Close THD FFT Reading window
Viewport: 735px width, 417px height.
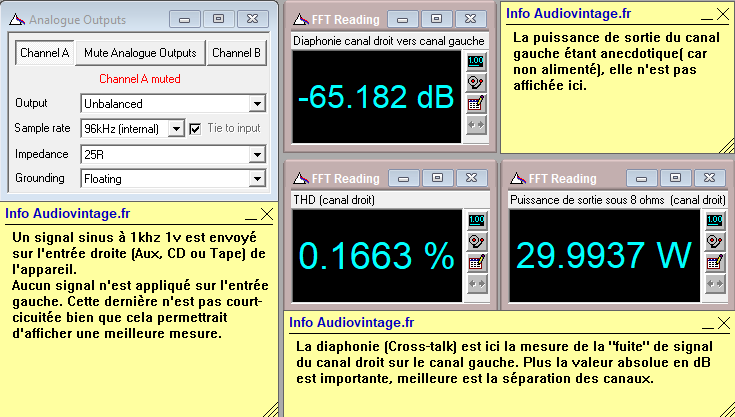472,178
